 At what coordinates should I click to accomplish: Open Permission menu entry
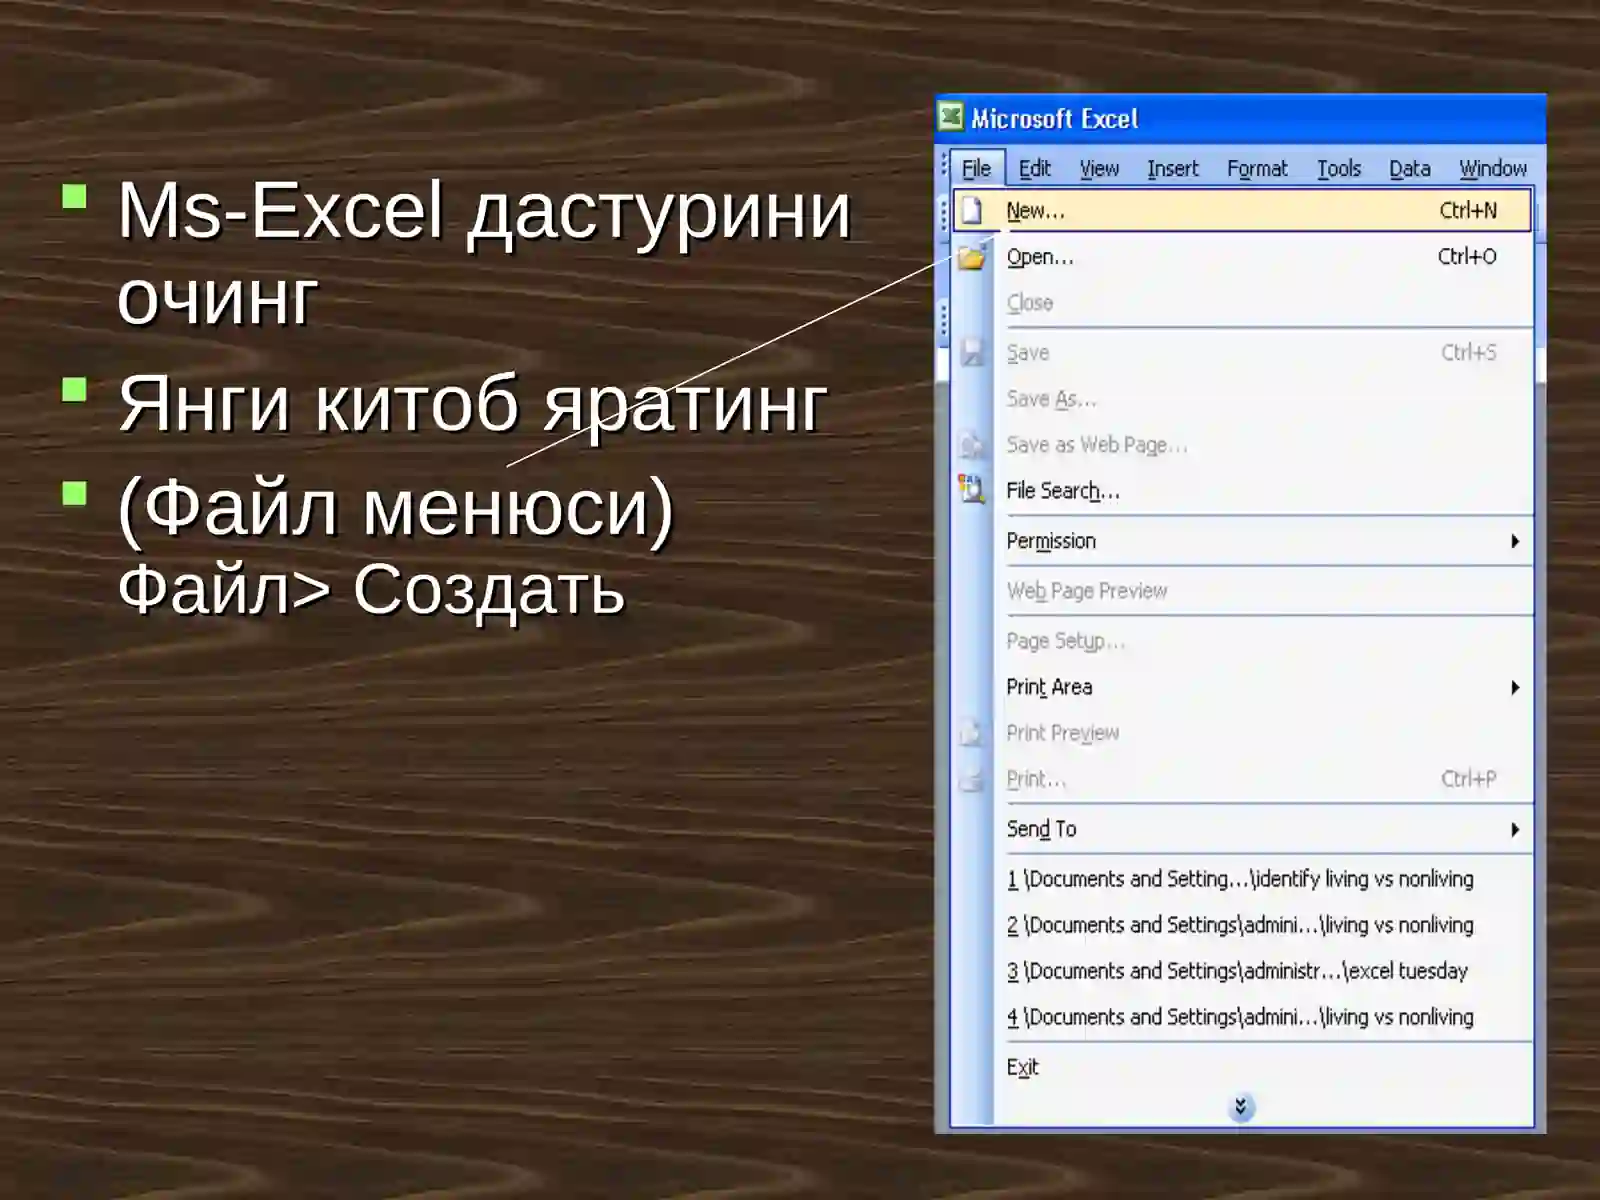pyautogui.click(x=1242, y=541)
